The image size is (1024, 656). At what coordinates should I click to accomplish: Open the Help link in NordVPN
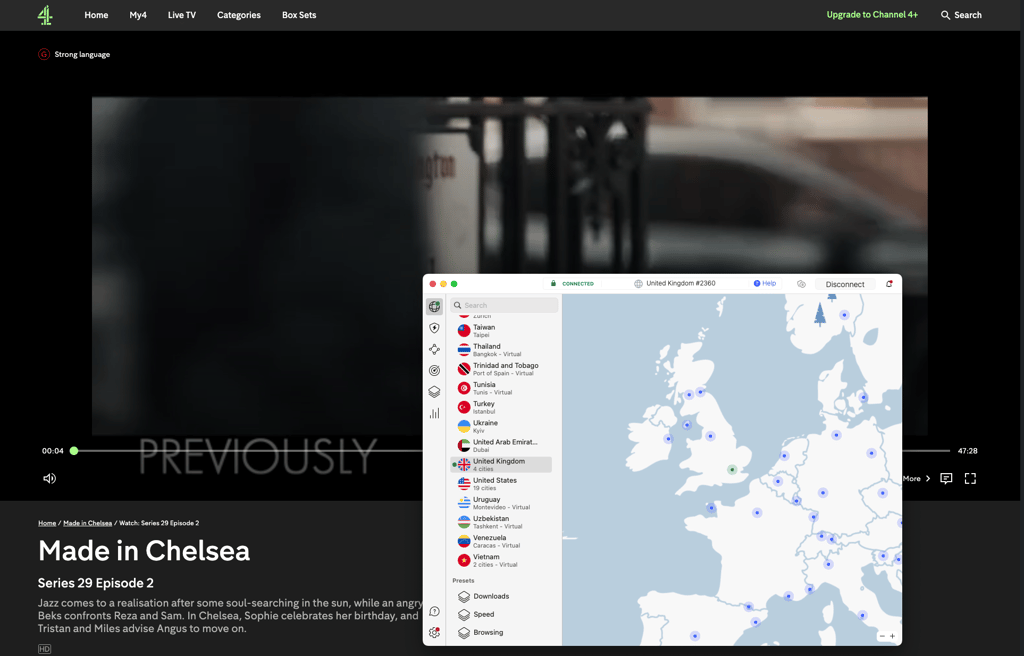coord(765,284)
